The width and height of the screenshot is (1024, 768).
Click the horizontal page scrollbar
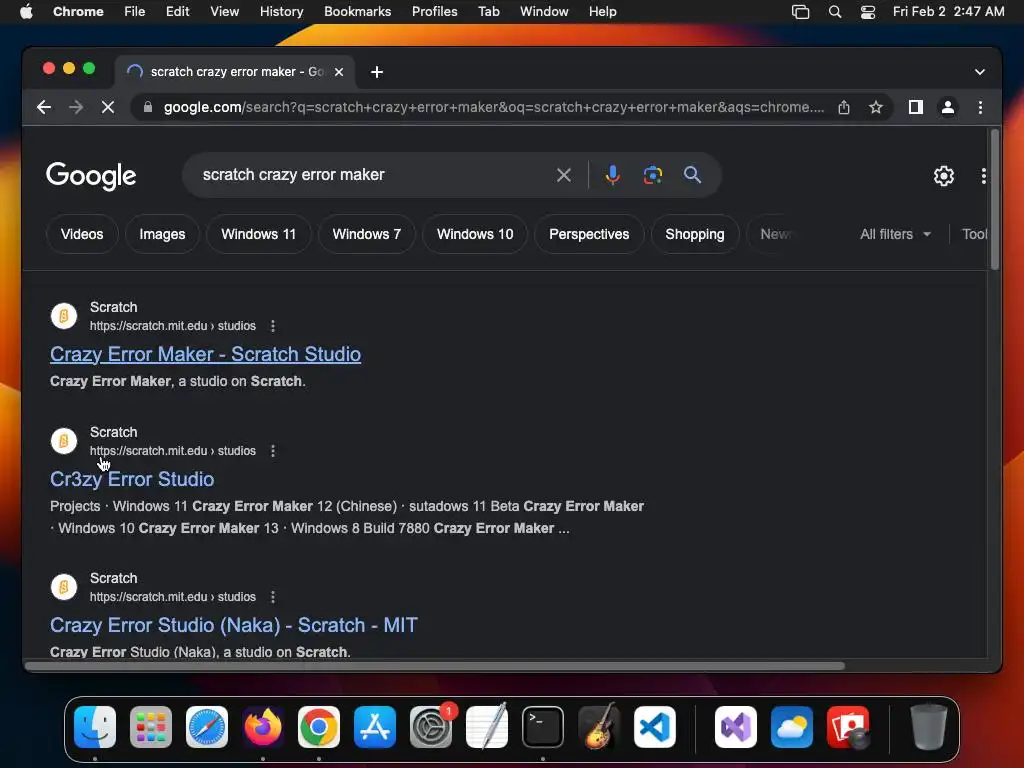435,666
